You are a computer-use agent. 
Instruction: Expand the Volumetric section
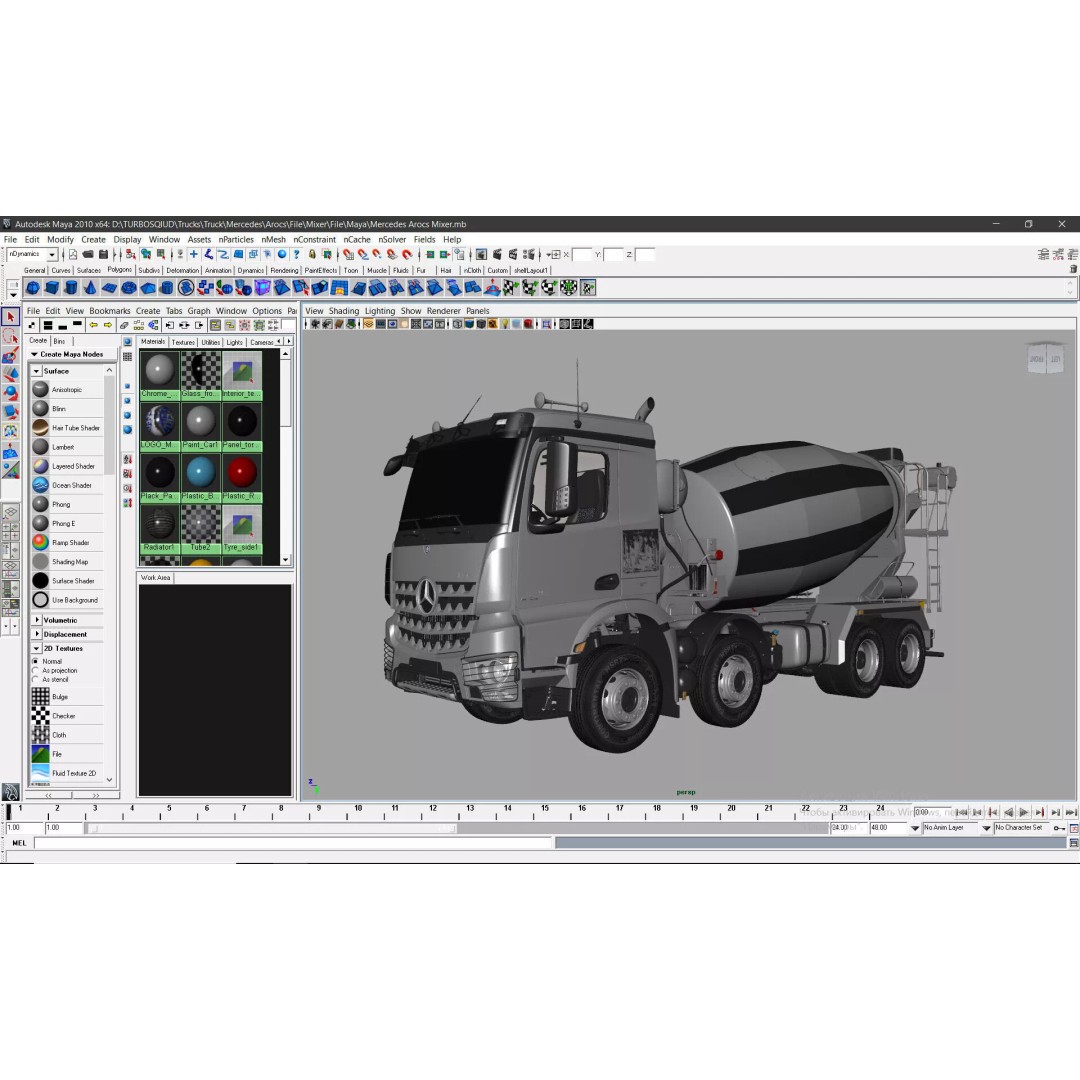tap(37, 620)
